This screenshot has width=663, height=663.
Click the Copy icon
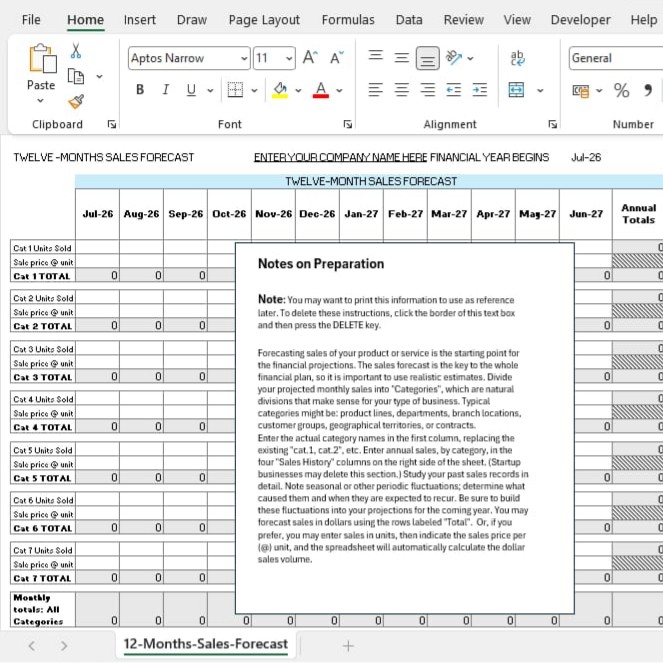tap(76, 77)
